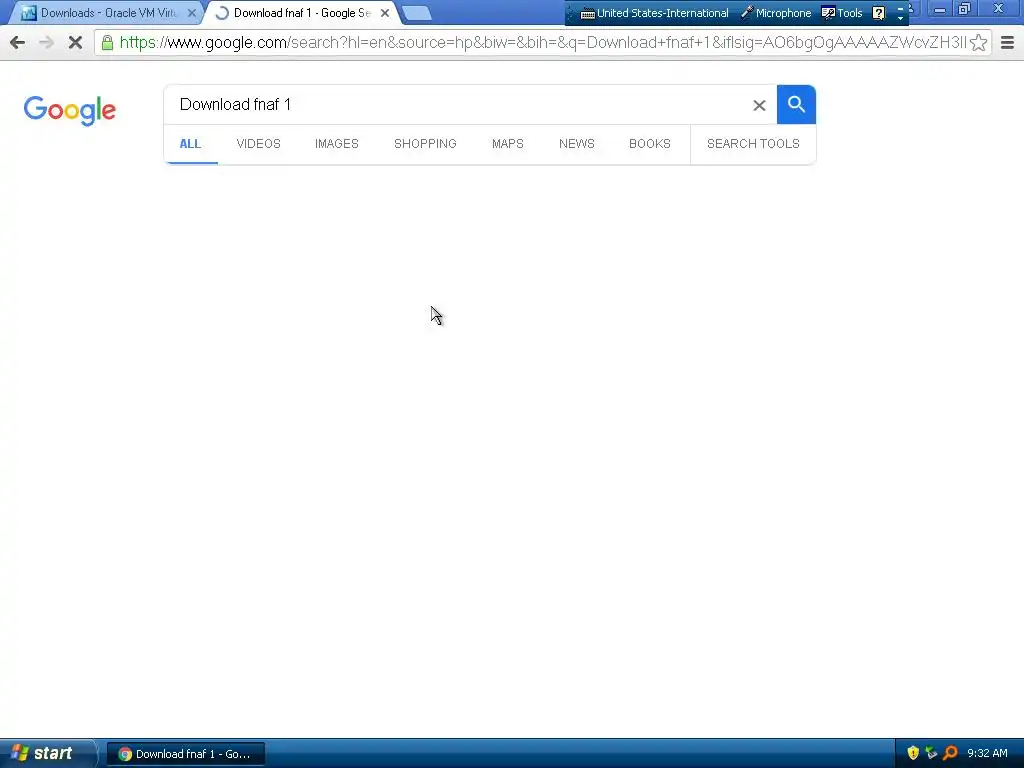Expand the language bar options arrow
The width and height of the screenshot is (1024, 768).
[x=901, y=18]
